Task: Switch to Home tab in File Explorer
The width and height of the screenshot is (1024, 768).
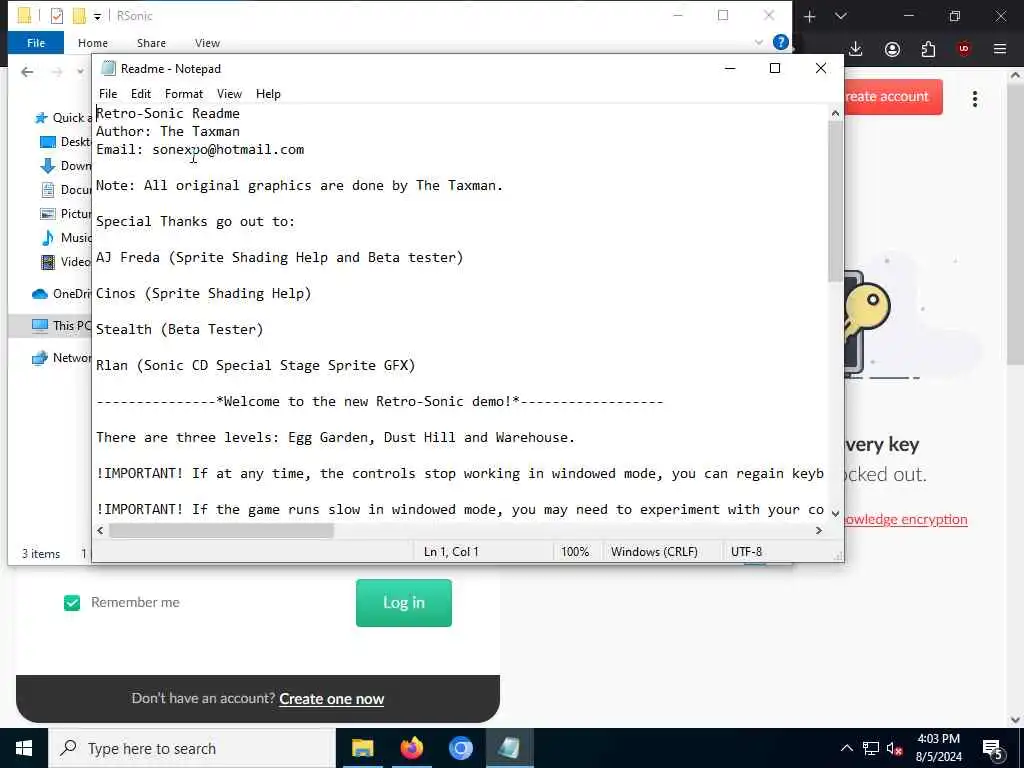Action: [93, 43]
